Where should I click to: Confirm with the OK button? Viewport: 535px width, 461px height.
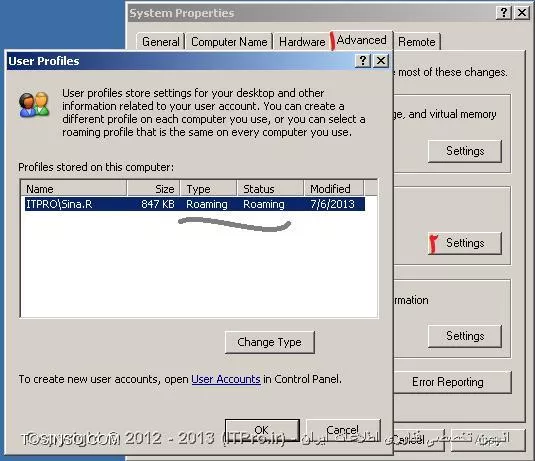pos(262,430)
